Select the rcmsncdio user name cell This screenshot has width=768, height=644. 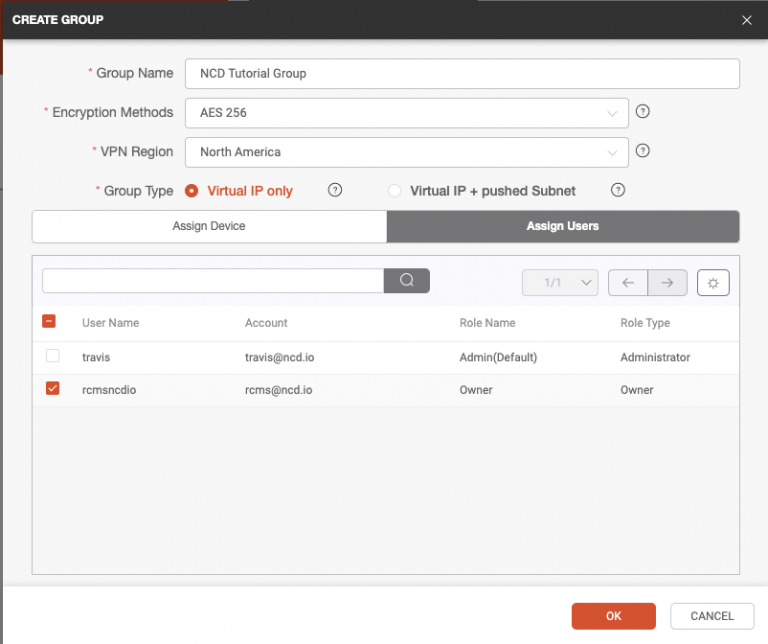pos(109,390)
